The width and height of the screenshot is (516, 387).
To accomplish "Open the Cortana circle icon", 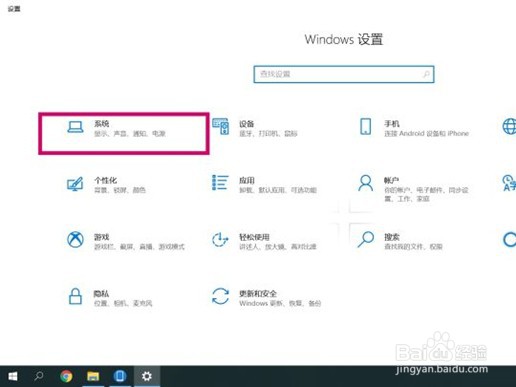I will pyautogui.click(x=509, y=240).
